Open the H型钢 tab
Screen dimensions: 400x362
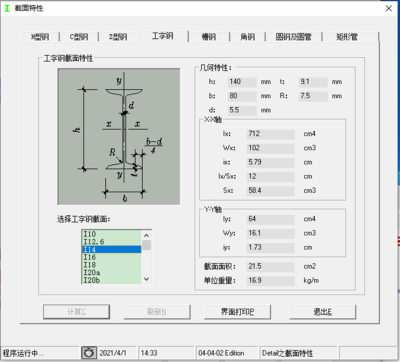pyautogui.click(x=40, y=37)
